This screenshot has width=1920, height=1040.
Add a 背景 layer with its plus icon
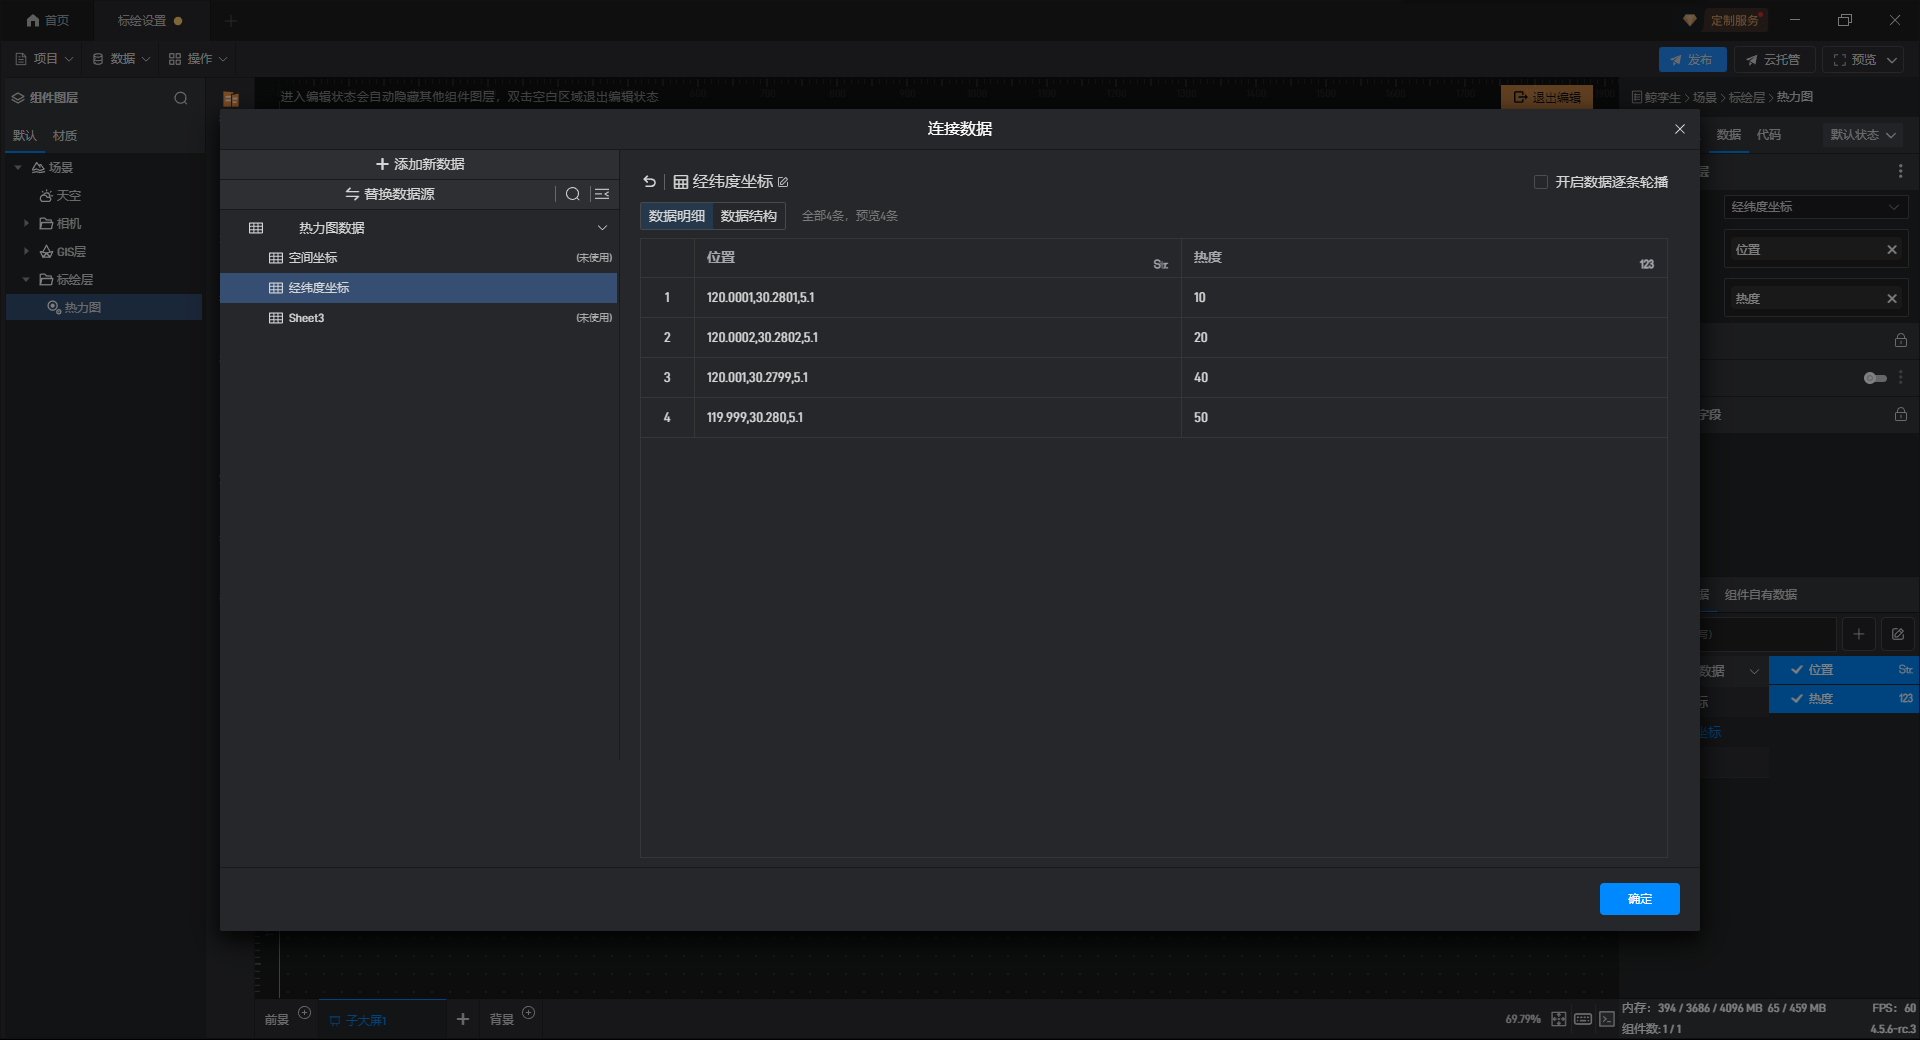[529, 1013]
